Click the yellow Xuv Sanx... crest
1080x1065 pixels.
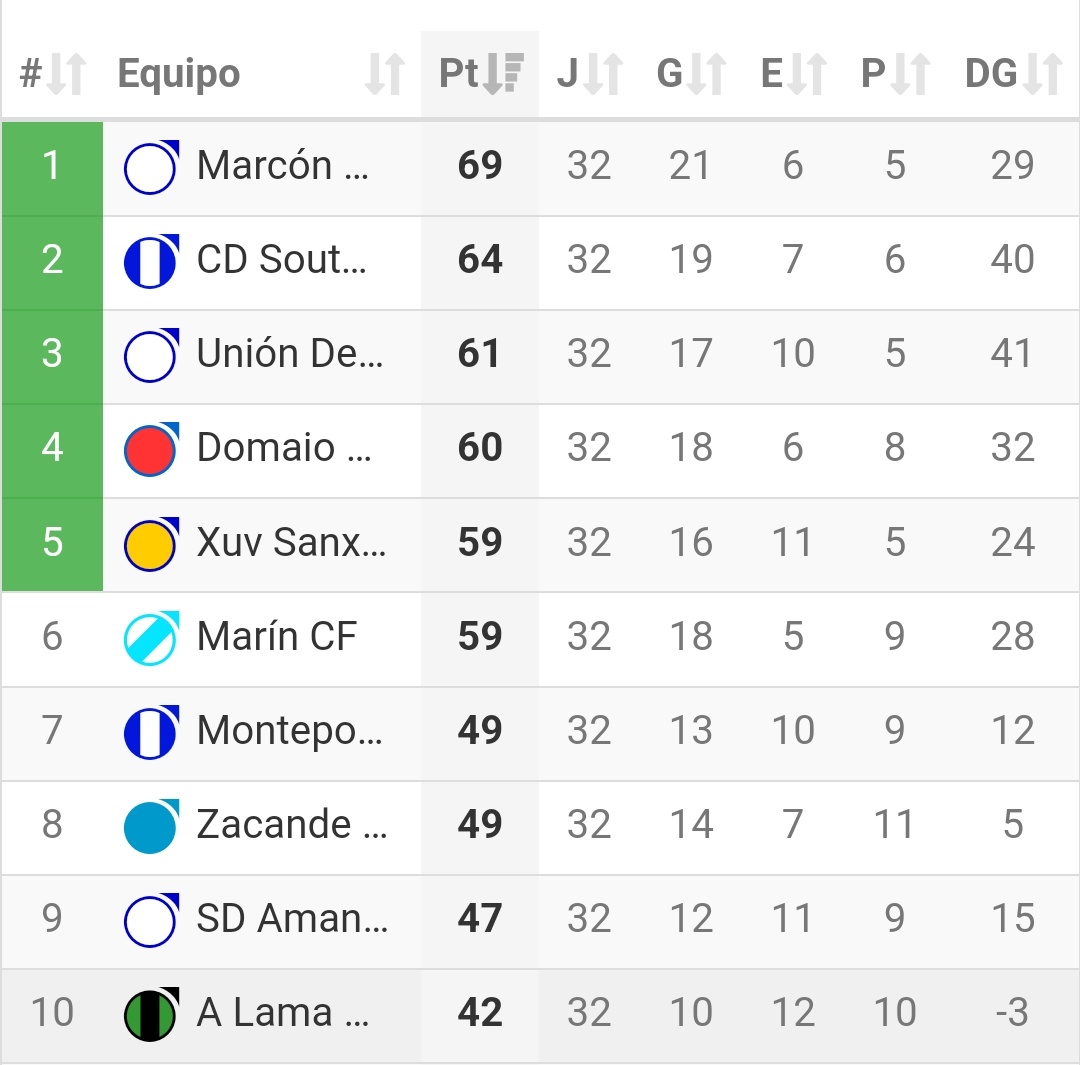point(151,544)
